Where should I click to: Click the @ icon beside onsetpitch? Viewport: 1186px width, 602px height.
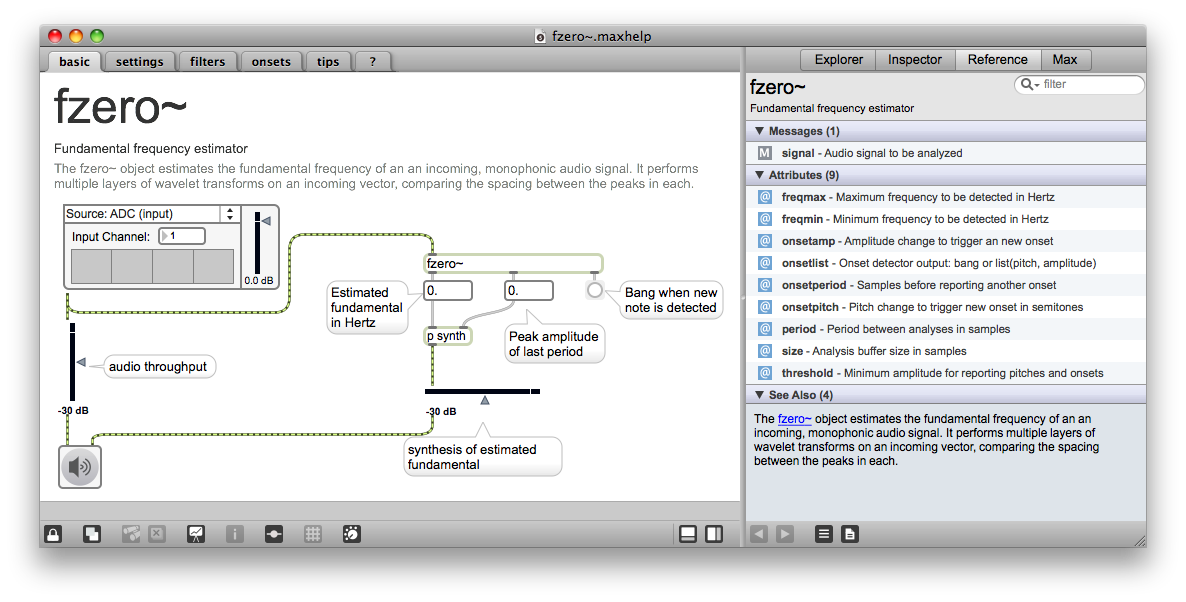pyautogui.click(x=765, y=307)
